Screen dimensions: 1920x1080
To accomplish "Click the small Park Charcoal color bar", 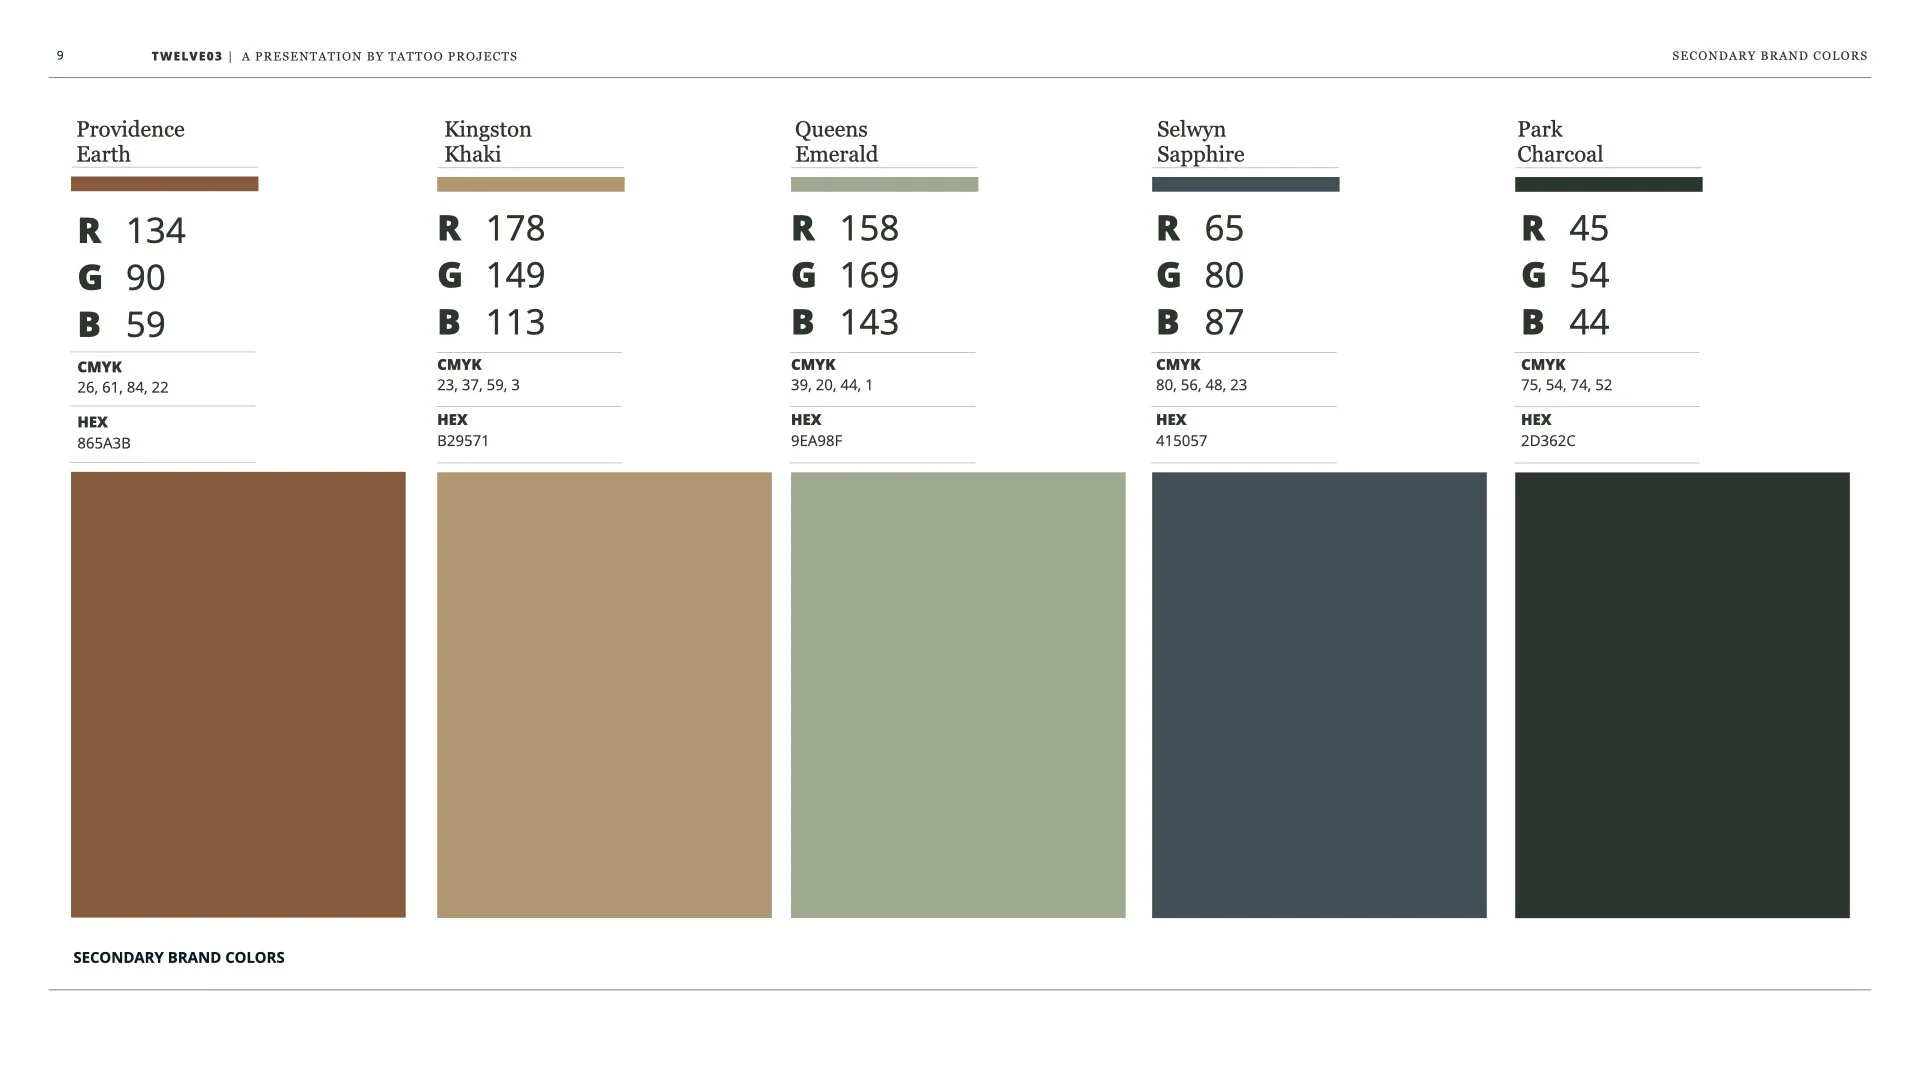I will click(1608, 184).
